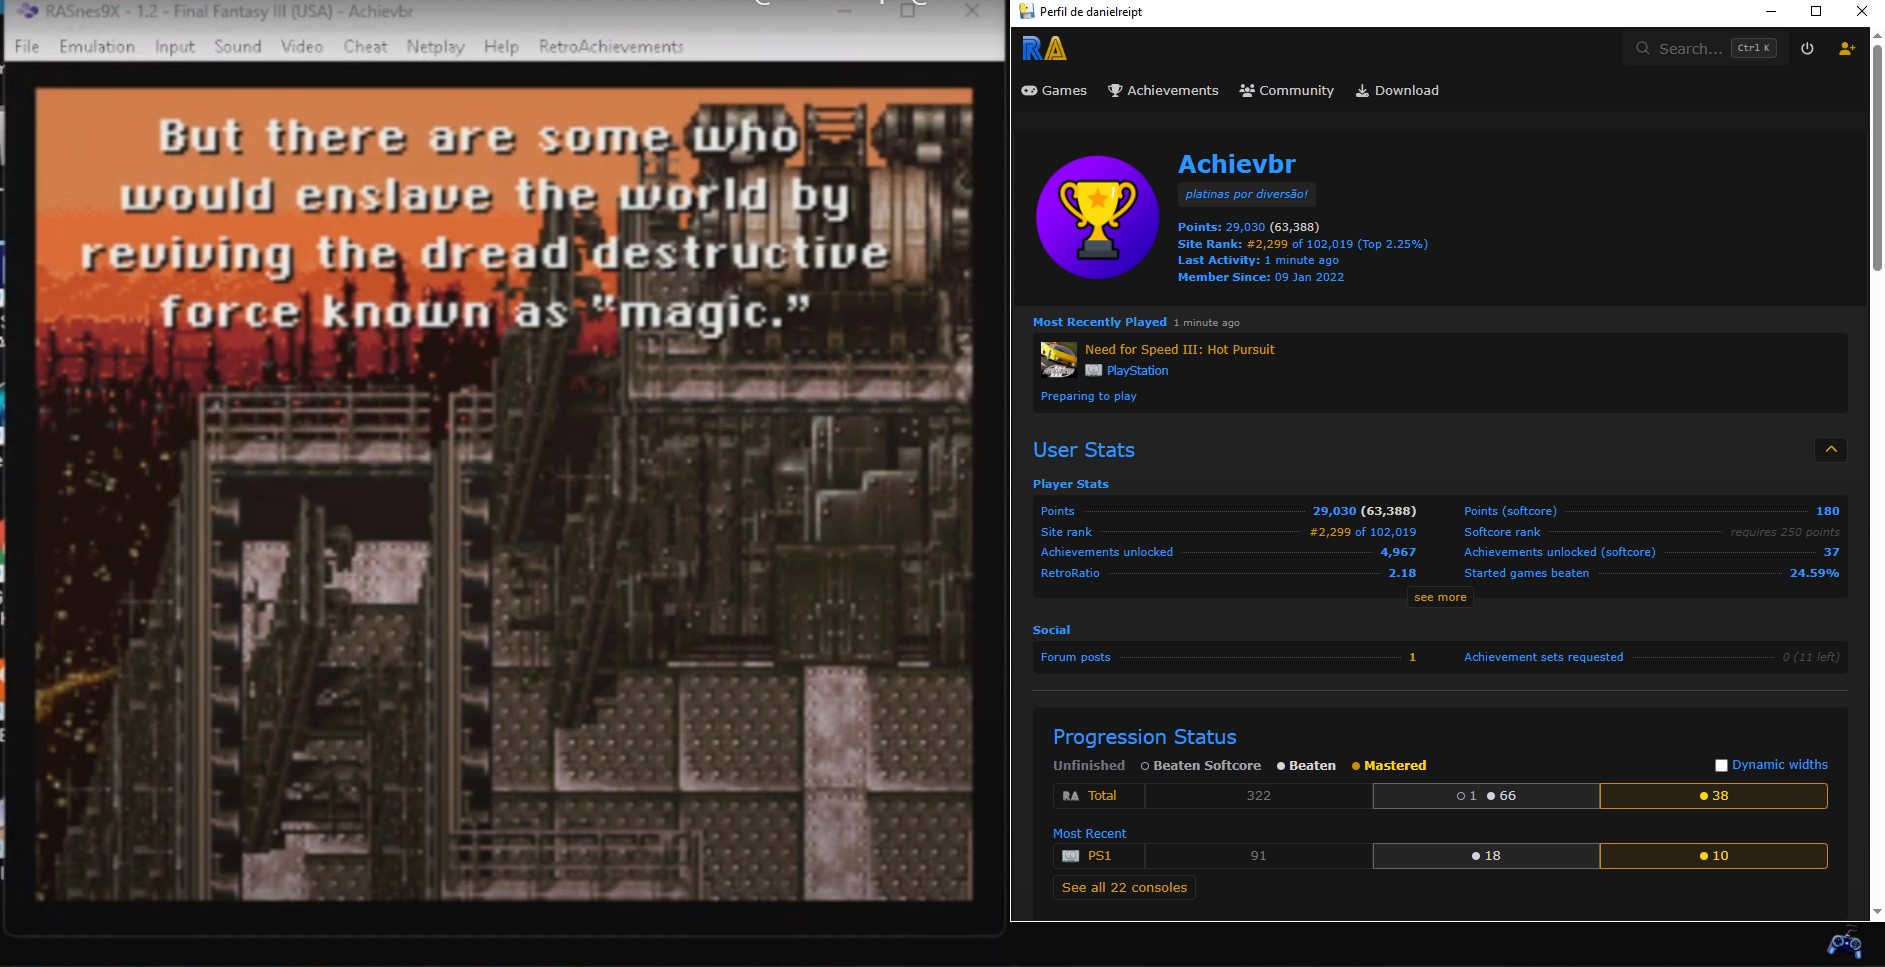Click the yellow add-user icon in header
Image resolution: width=1885 pixels, height=967 pixels.
1847,48
